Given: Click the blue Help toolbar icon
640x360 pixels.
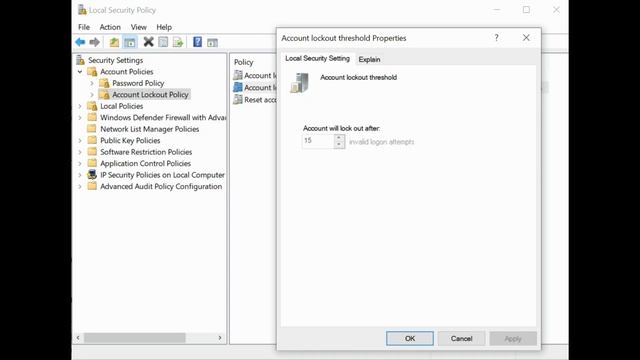Looking at the screenshot, I should tap(198, 42).
